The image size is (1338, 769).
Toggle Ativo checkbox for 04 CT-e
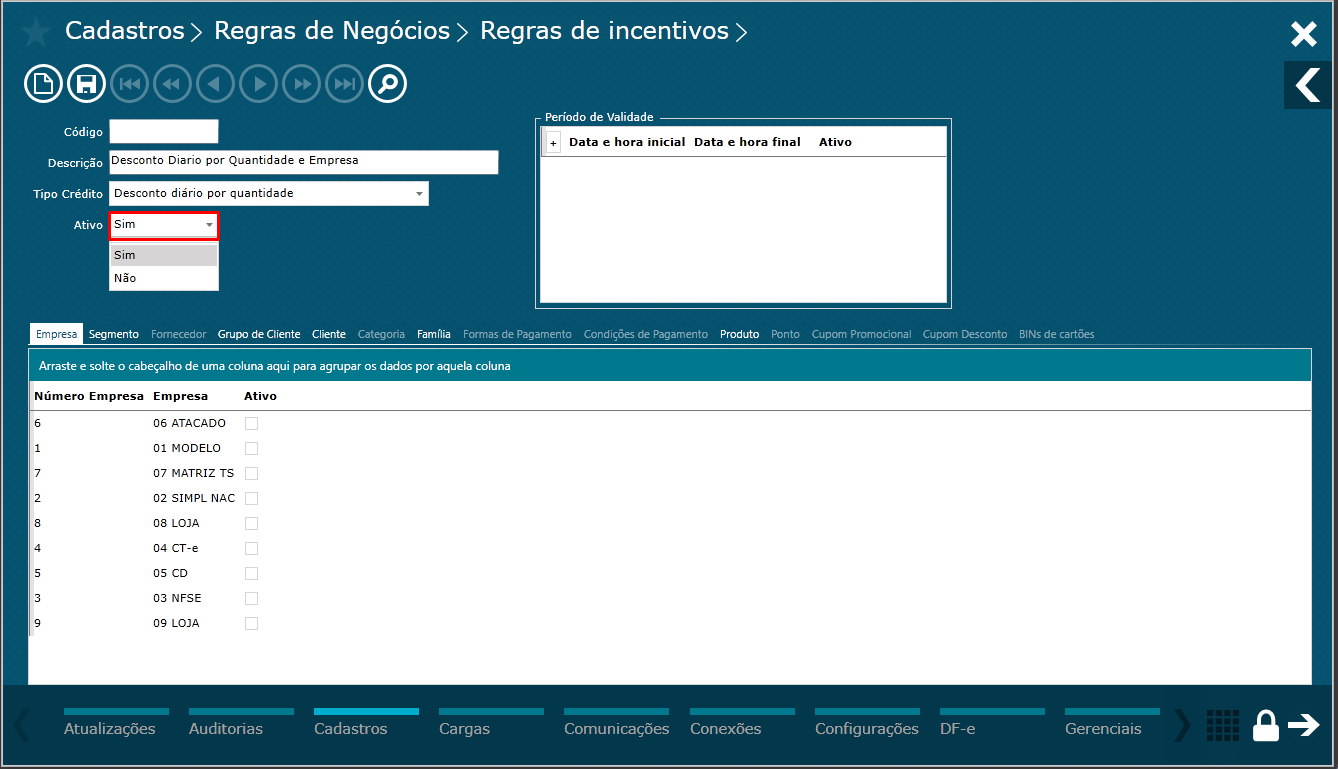[251, 548]
